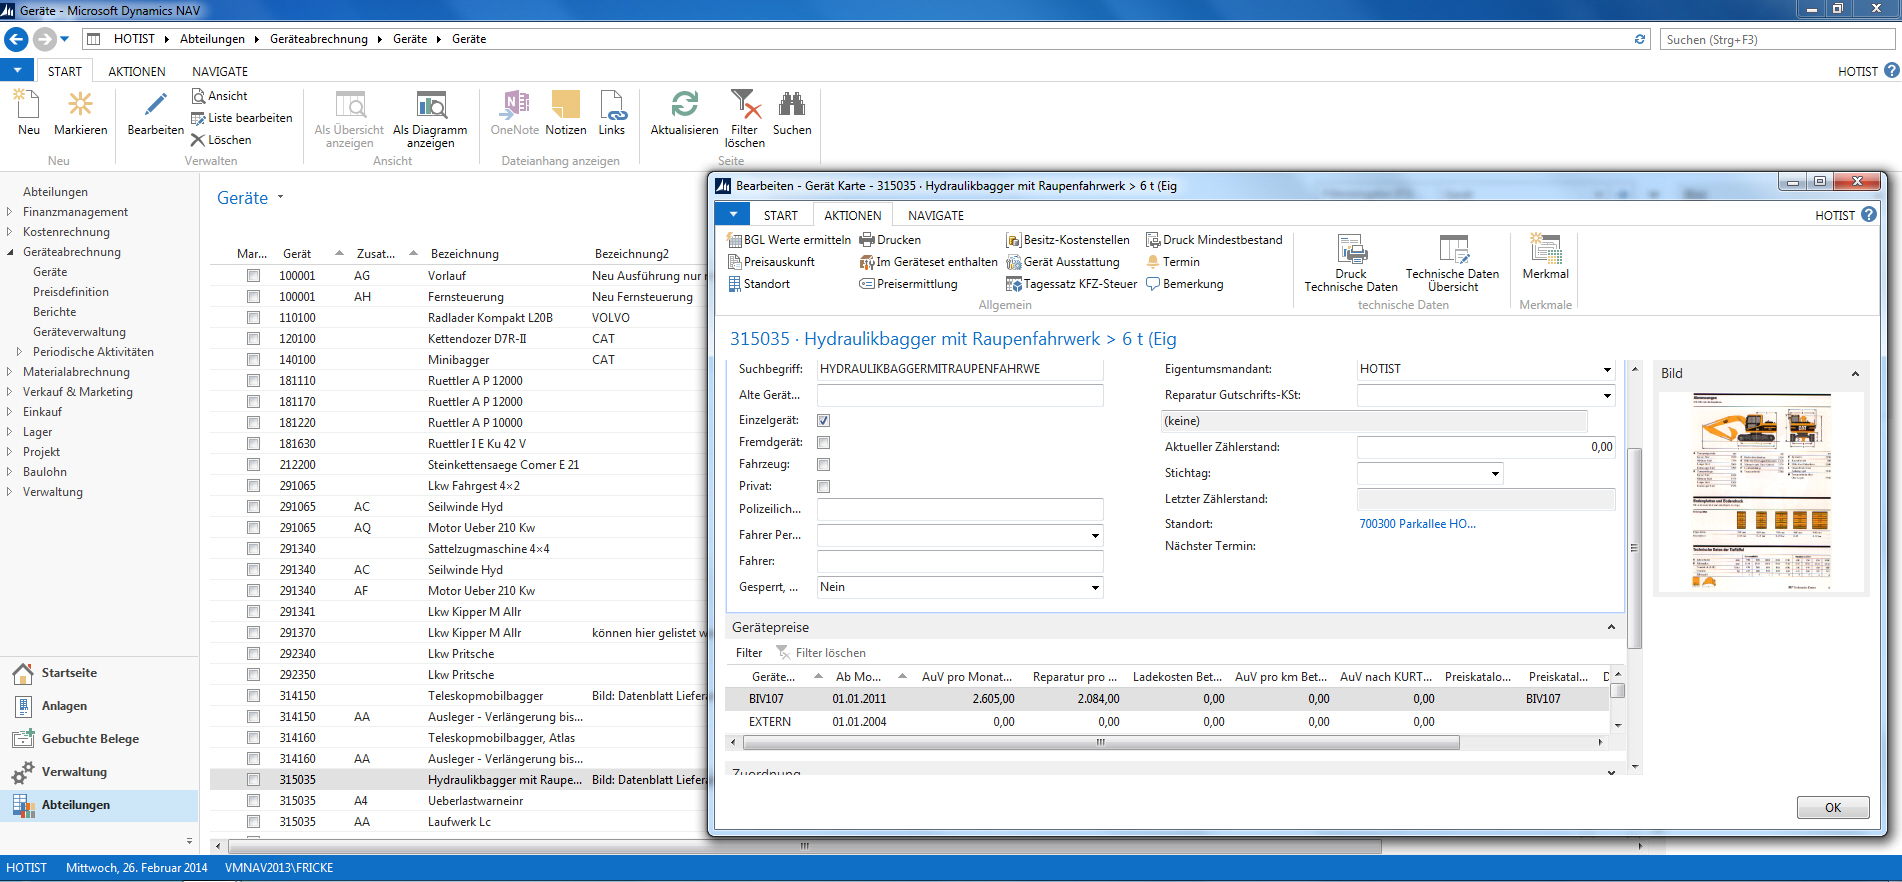The image size is (1902, 882).
Task: Click Filter löschen in main ribbon
Action: pyautogui.click(x=745, y=119)
